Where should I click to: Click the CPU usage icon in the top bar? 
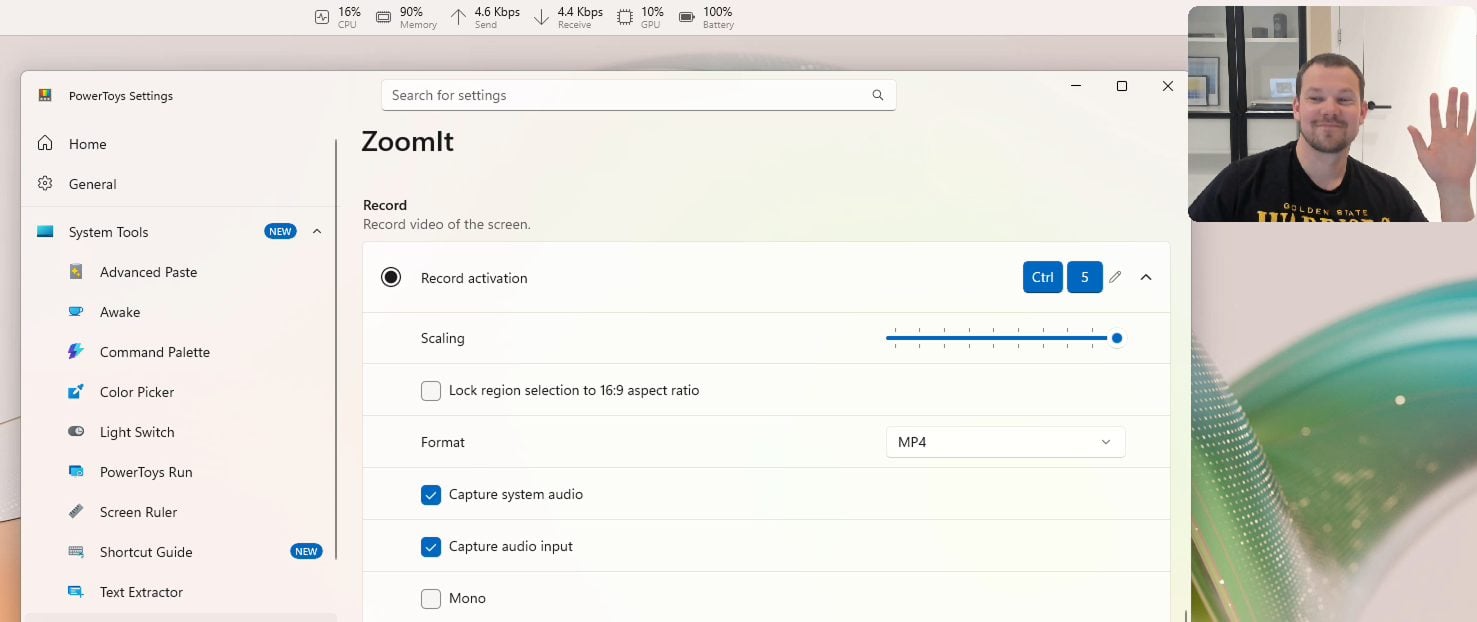(x=322, y=17)
